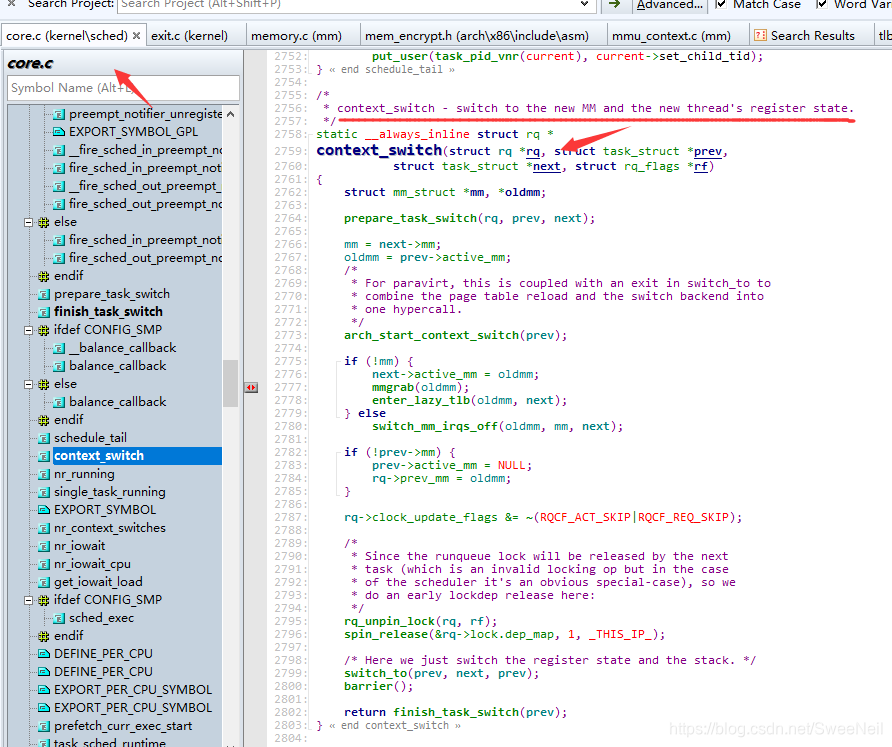Collapse the if (!mm) block fold

tap(340, 362)
